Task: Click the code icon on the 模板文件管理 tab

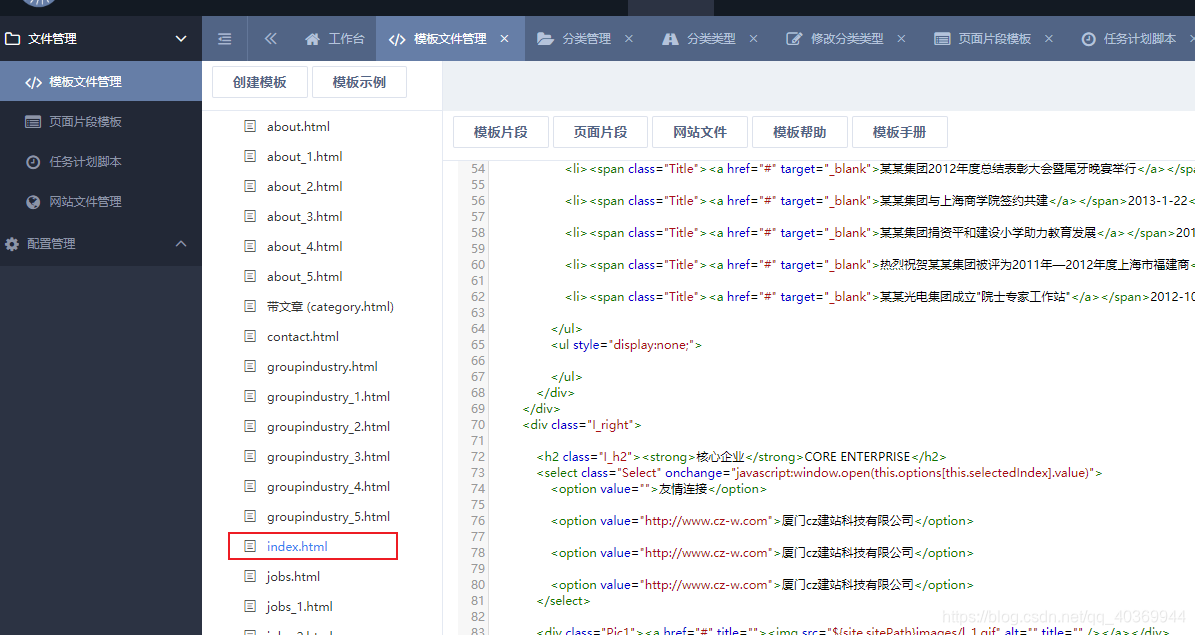Action: 397,40
